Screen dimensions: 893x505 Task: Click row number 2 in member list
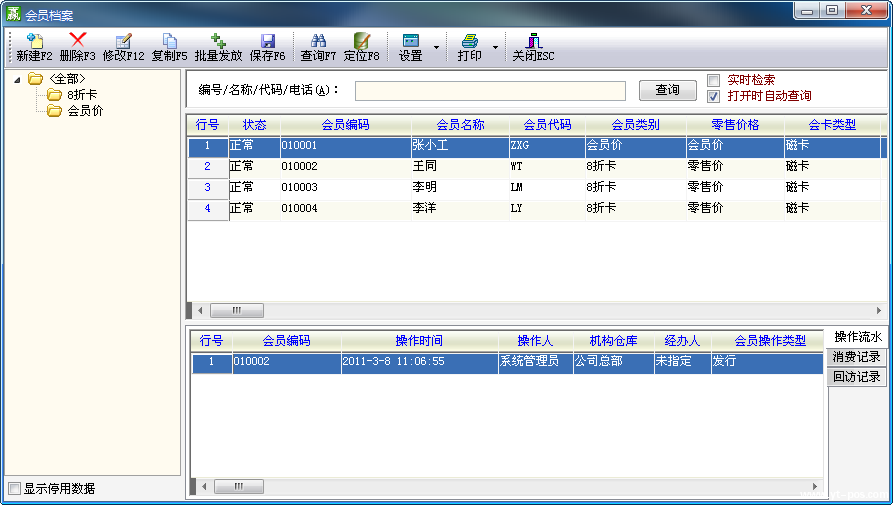207,166
